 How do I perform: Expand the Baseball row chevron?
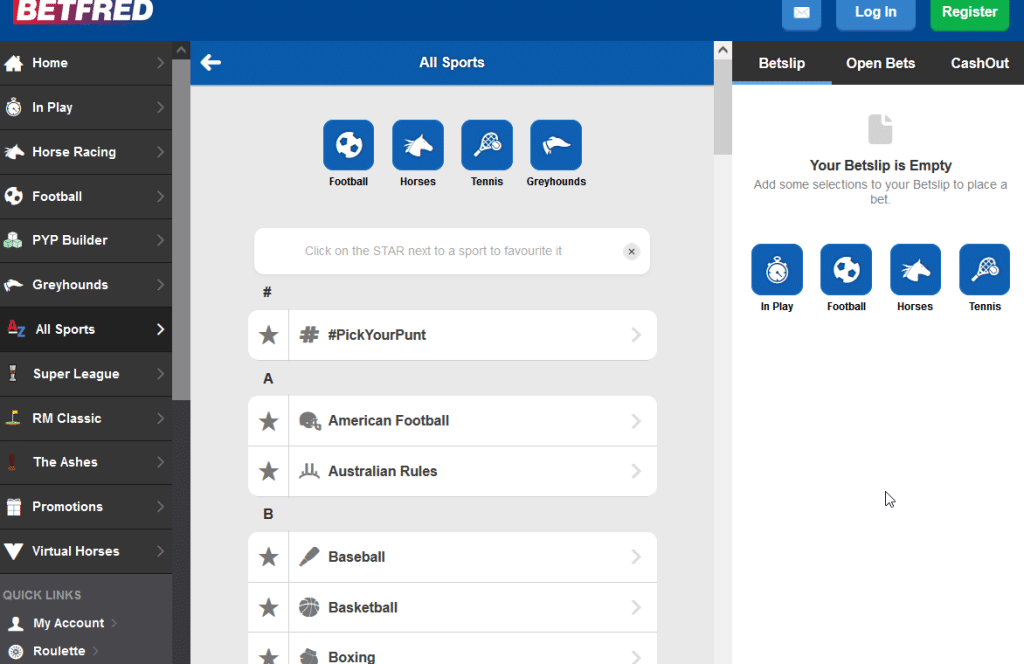coord(636,557)
